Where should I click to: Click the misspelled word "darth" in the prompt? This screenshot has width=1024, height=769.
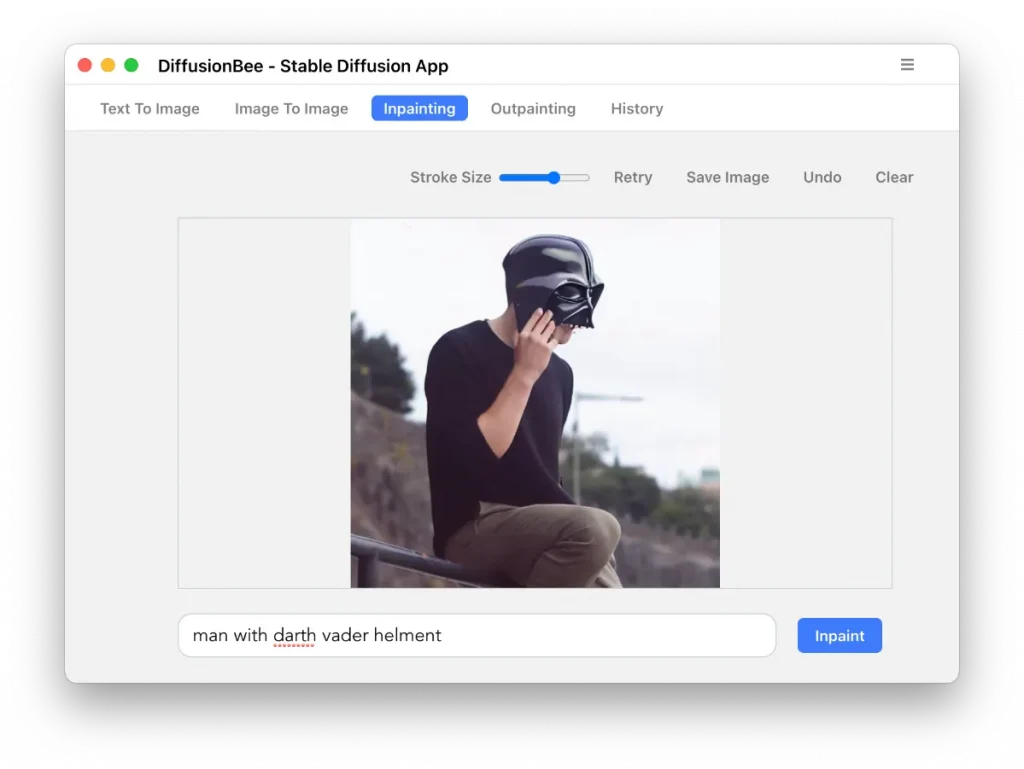(x=294, y=636)
